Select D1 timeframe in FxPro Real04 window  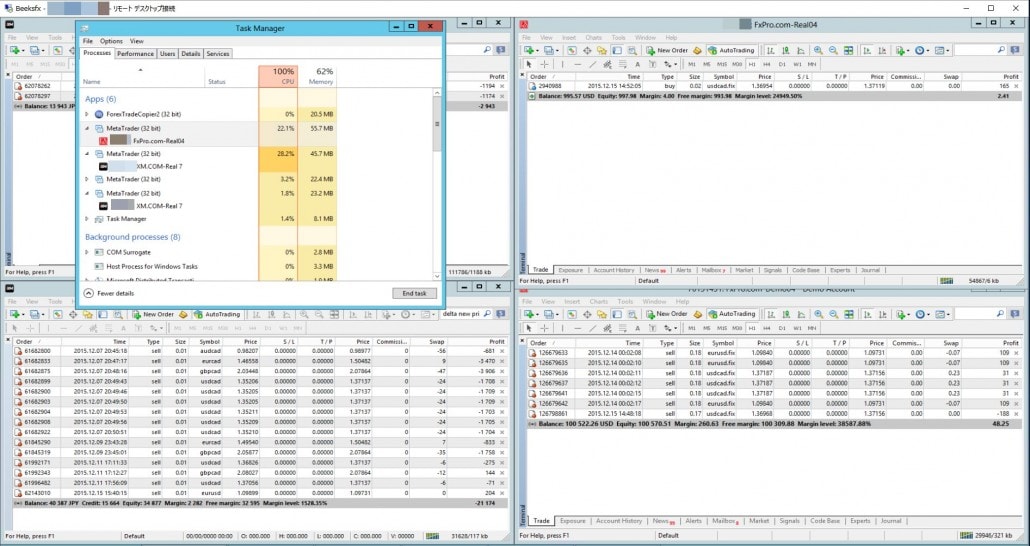point(782,64)
